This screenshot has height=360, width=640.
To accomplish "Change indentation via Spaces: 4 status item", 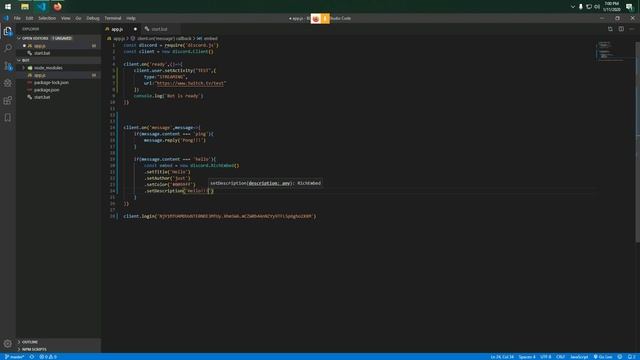I will pyautogui.click(x=527, y=357).
